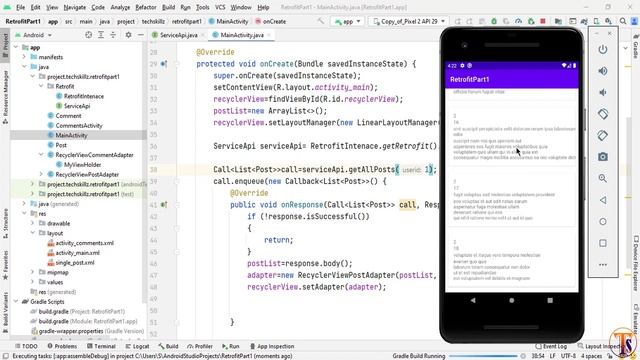
Task: Raise emulator volume with volume up icon
Action: 602,71
